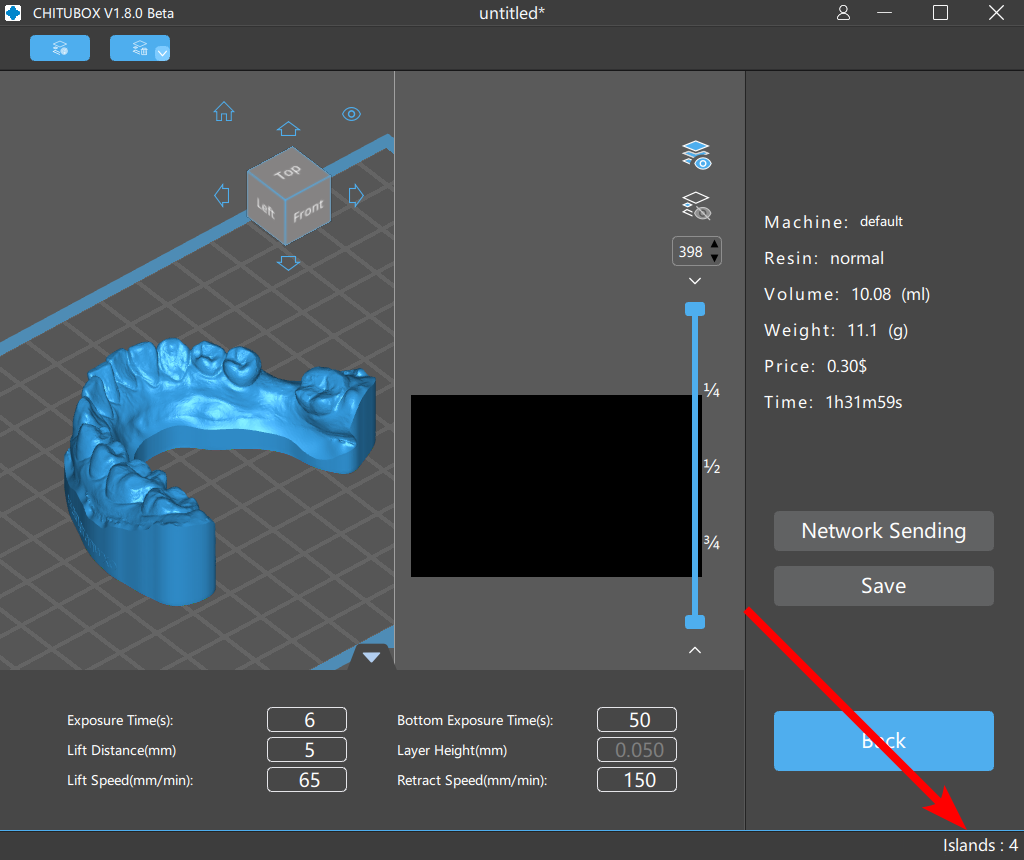Image resolution: width=1024 pixels, height=860 pixels.
Task: Click the Lift Speed field
Action: 307,780
